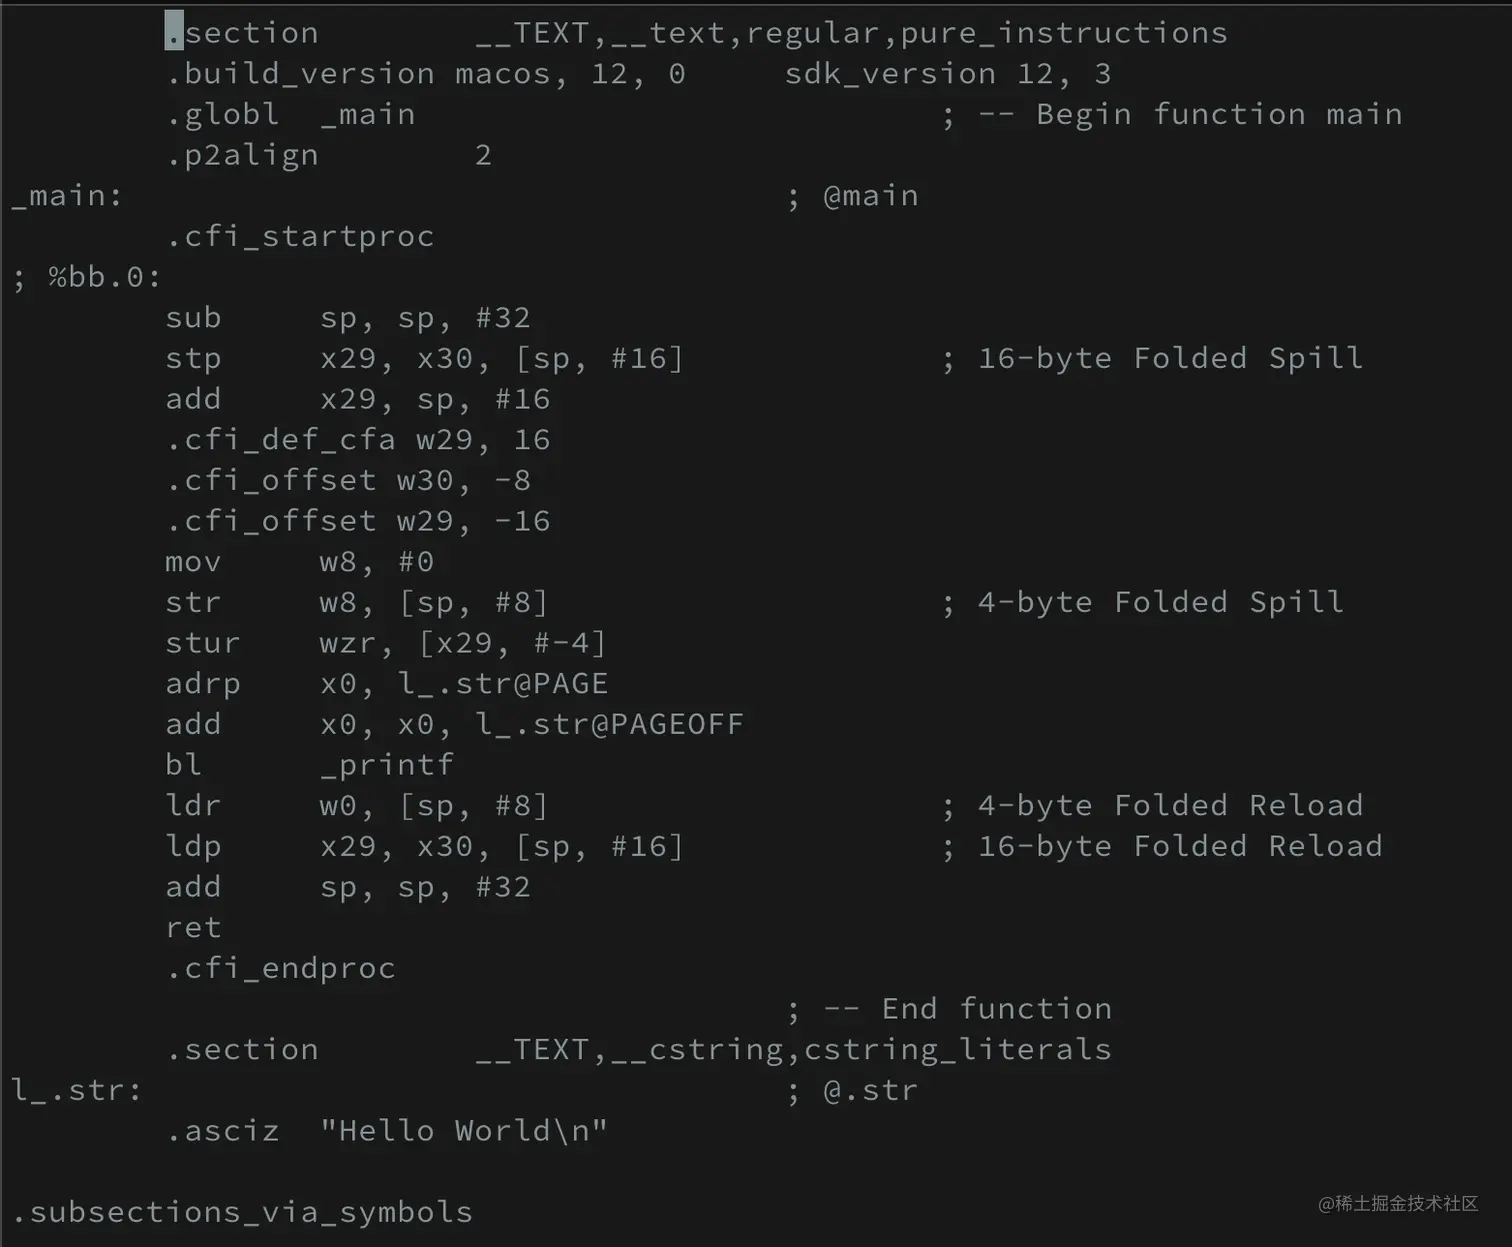
Task: Click the .subsections_via_symbols line
Action: [242, 1212]
